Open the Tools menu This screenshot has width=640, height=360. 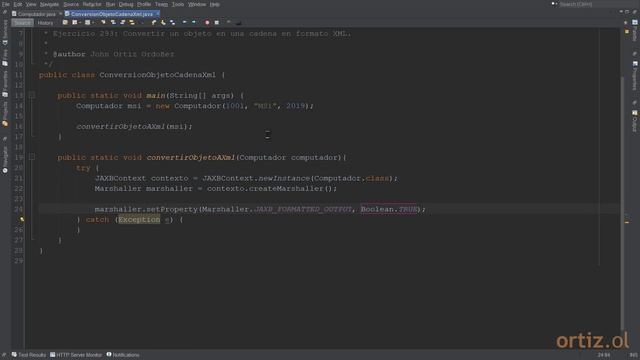click(x=178, y=4)
